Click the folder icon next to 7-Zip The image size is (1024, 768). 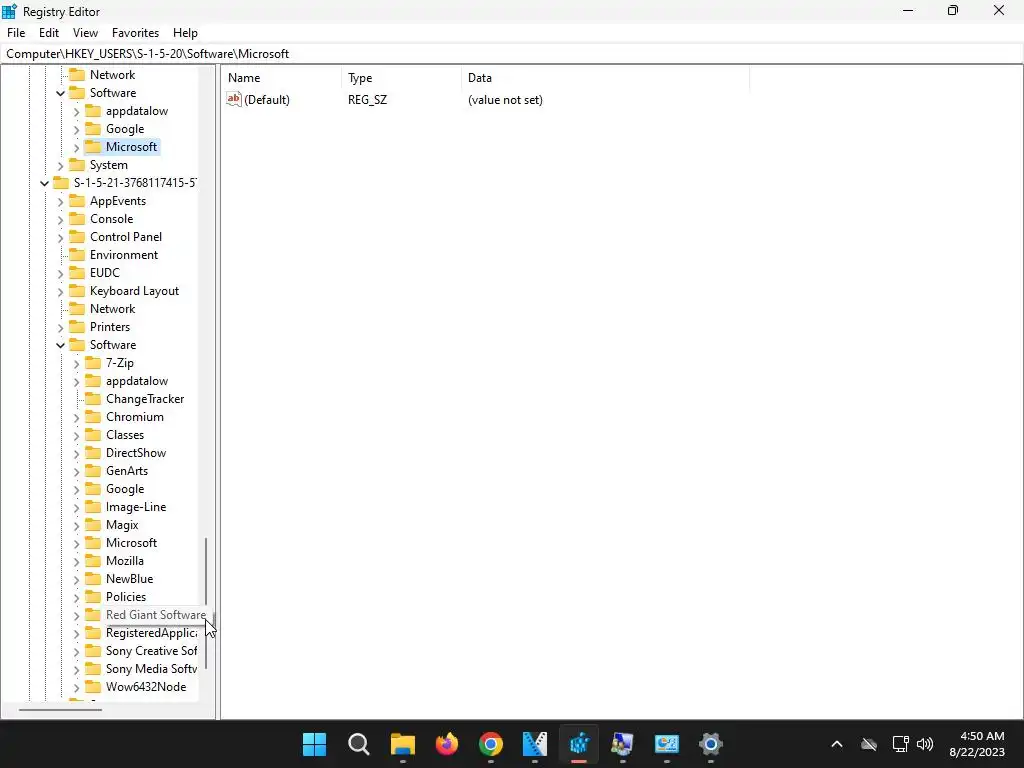click(x=93, y=363)
